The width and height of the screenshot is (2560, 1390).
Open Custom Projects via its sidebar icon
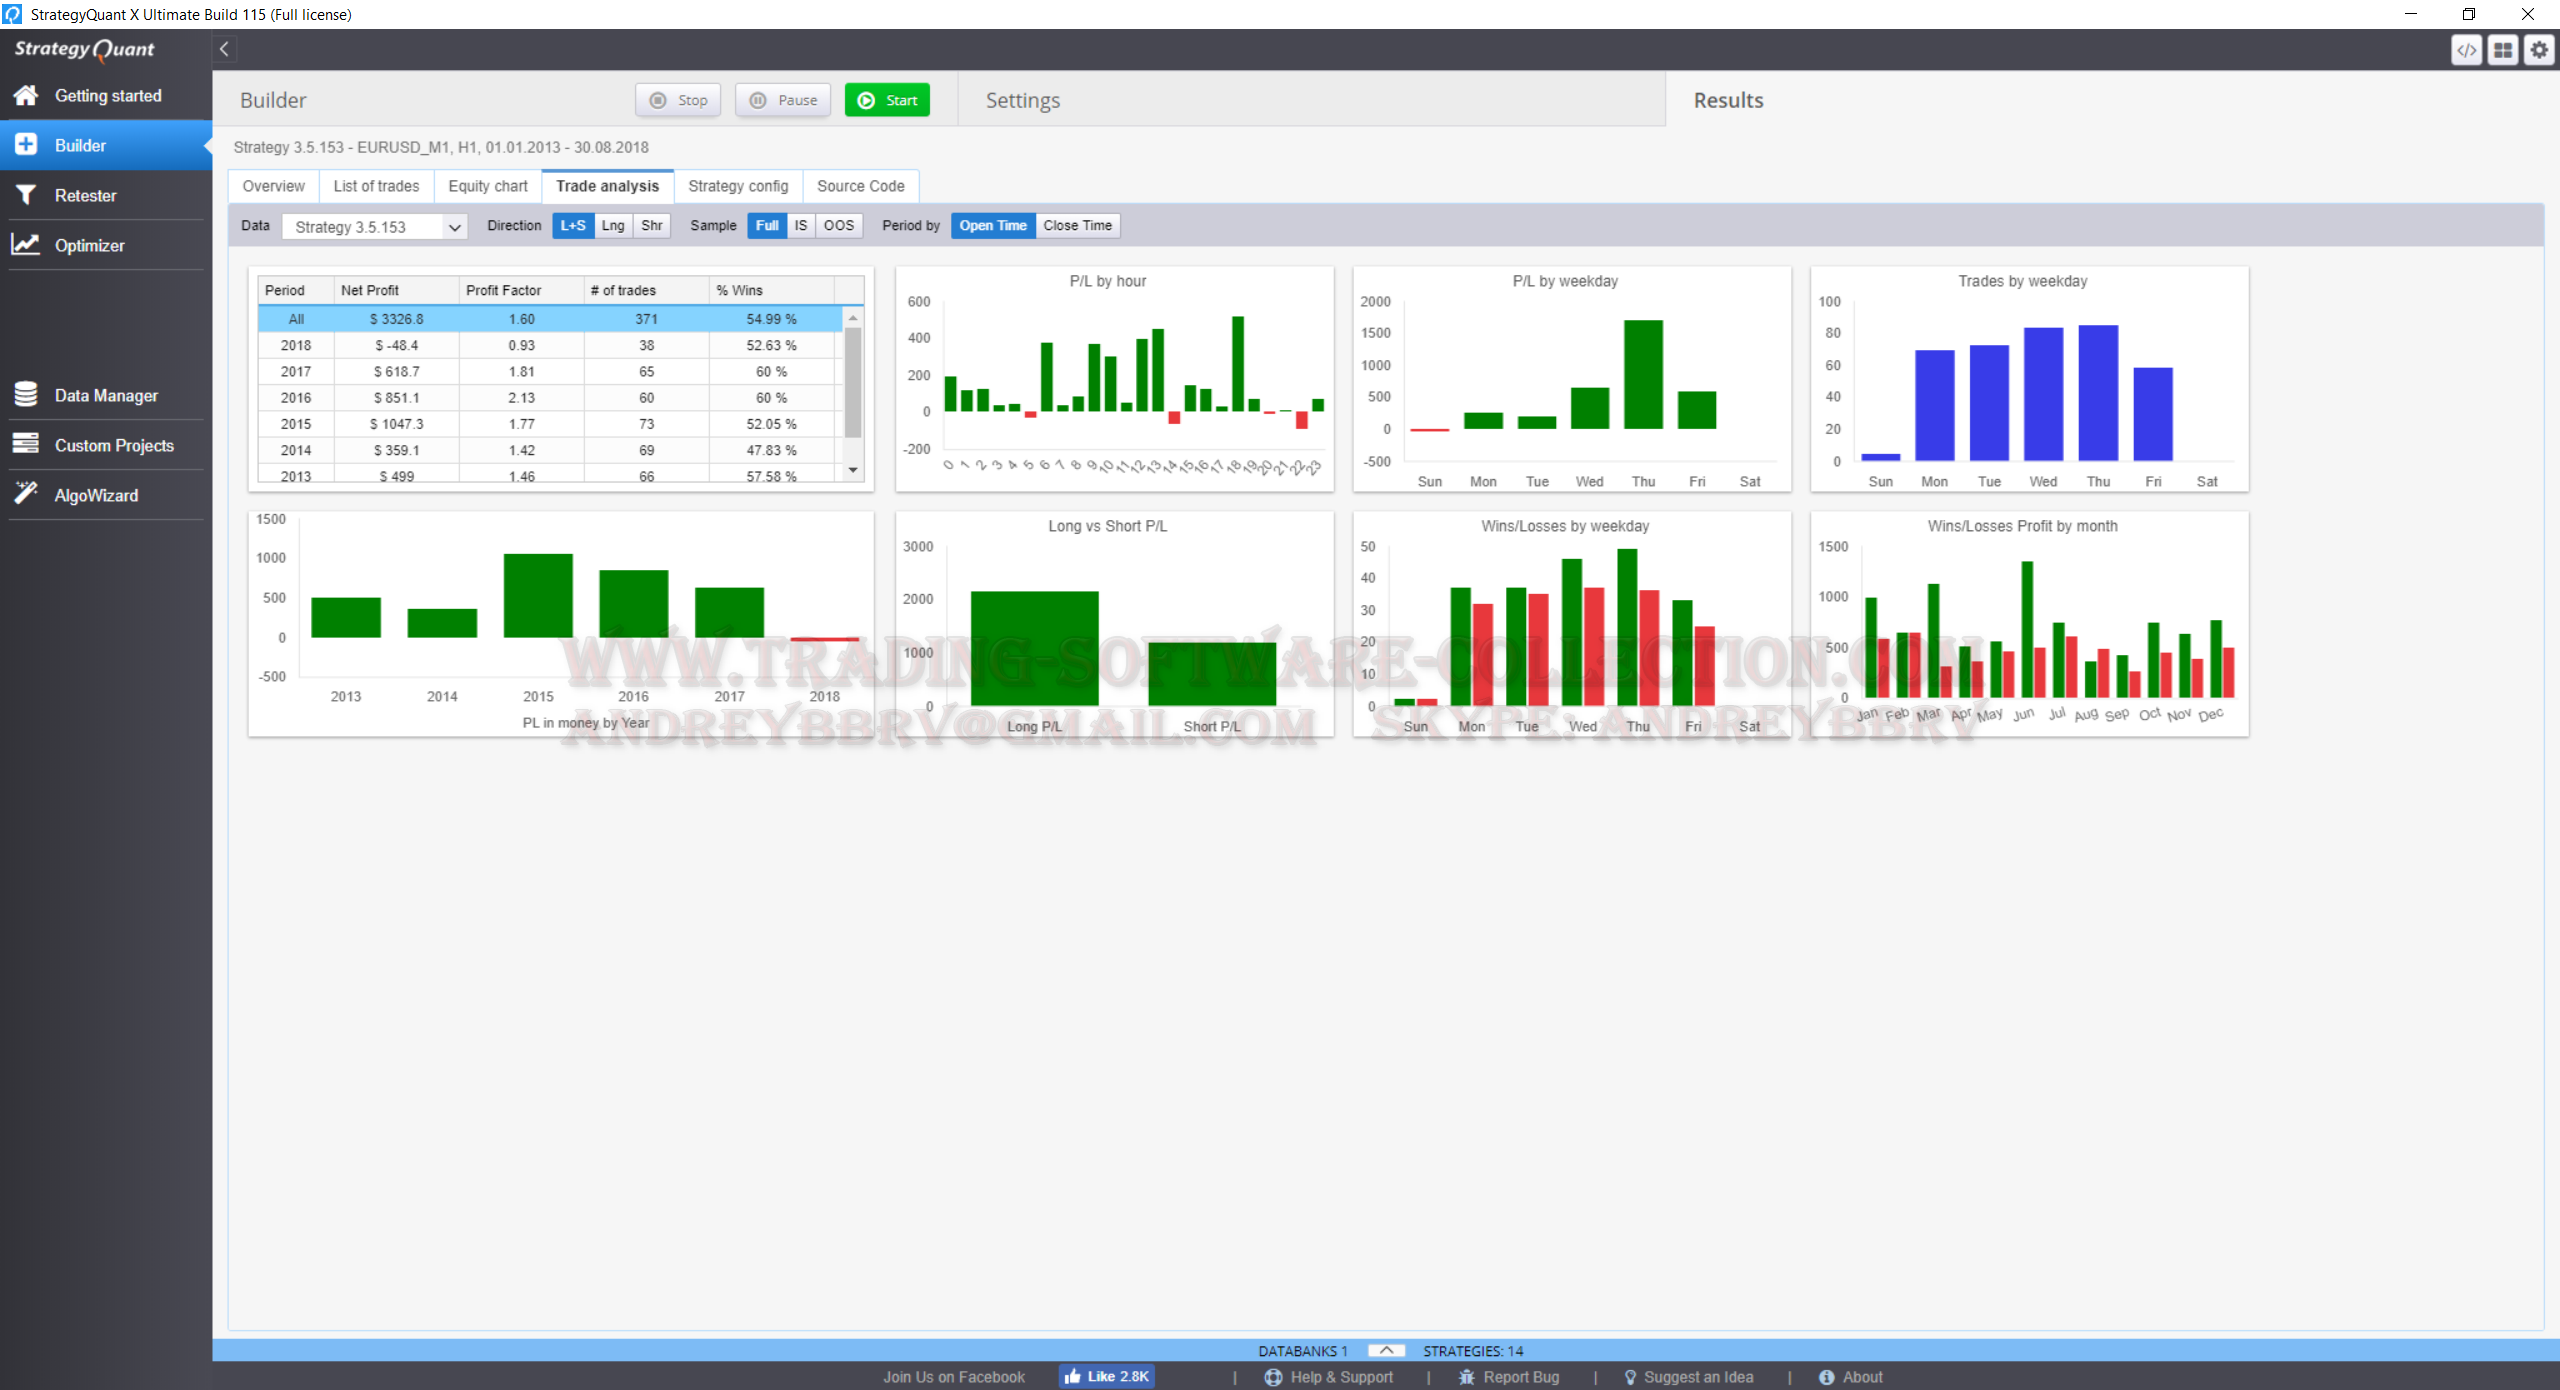click(x=26, y=444)
